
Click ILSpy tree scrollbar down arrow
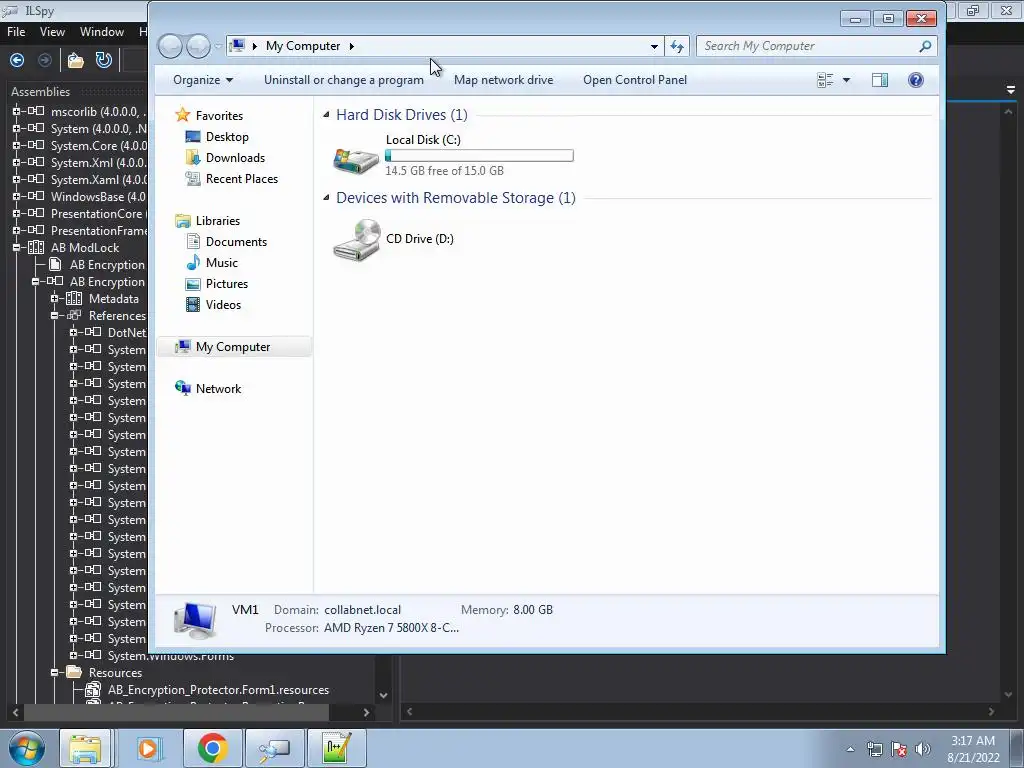[383, 696]
